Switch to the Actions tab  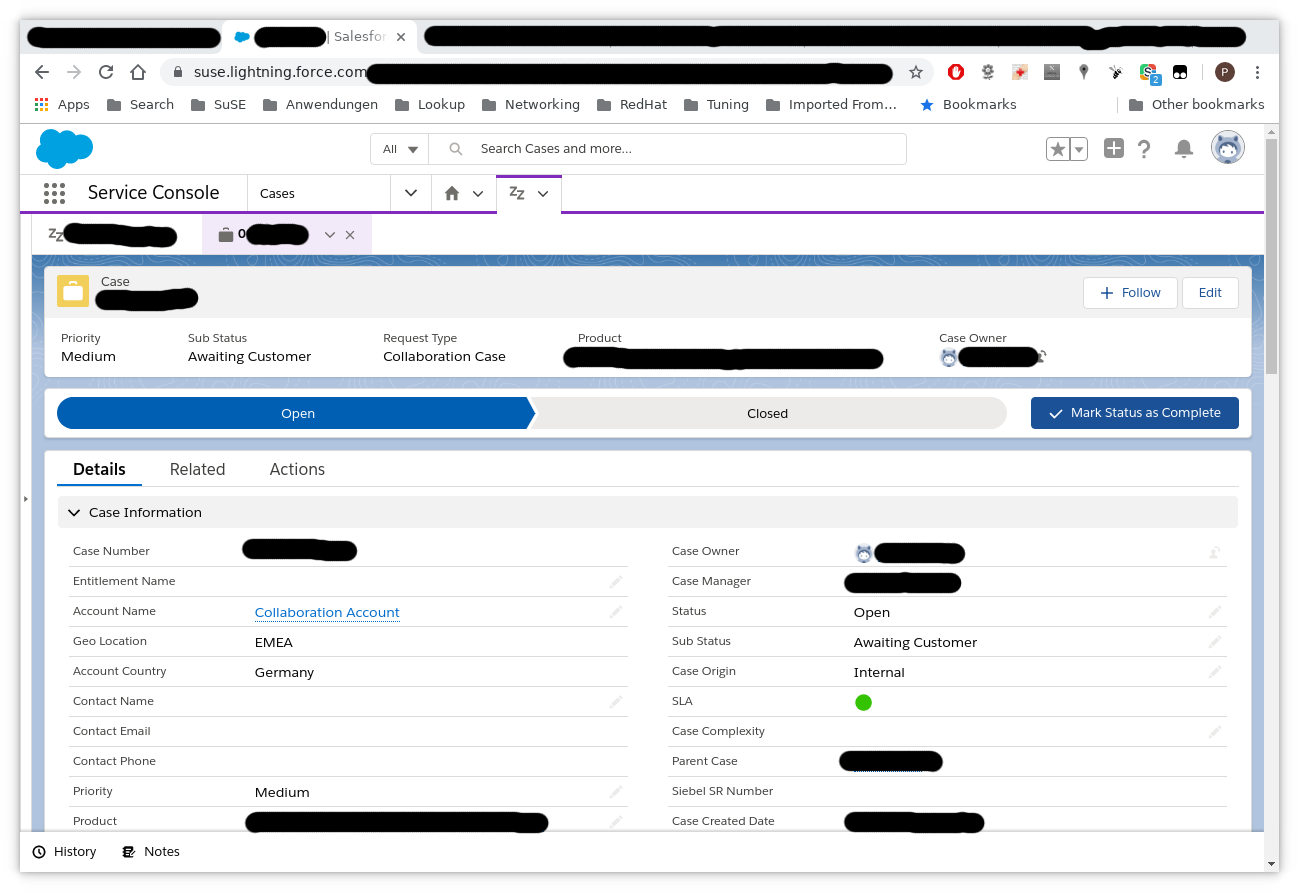pyautogui.click(x=296, y=469)
